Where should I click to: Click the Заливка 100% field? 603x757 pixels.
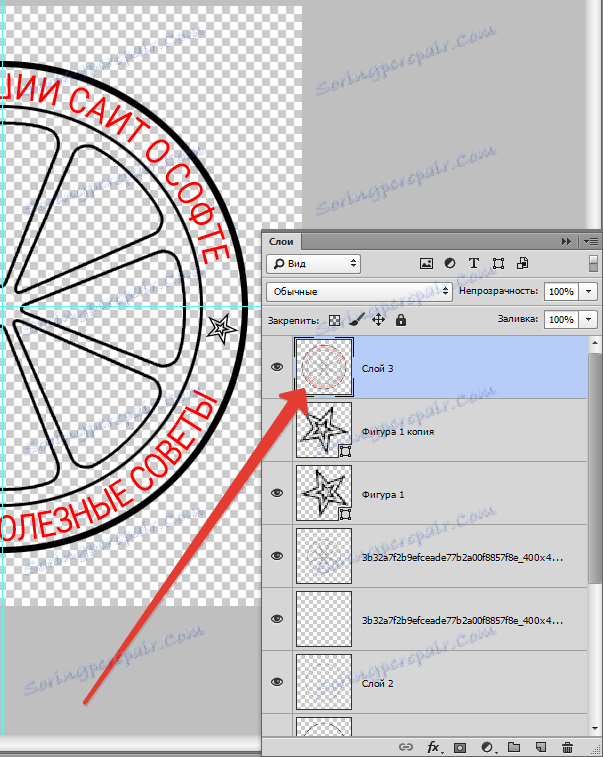(x=561, y=320)
